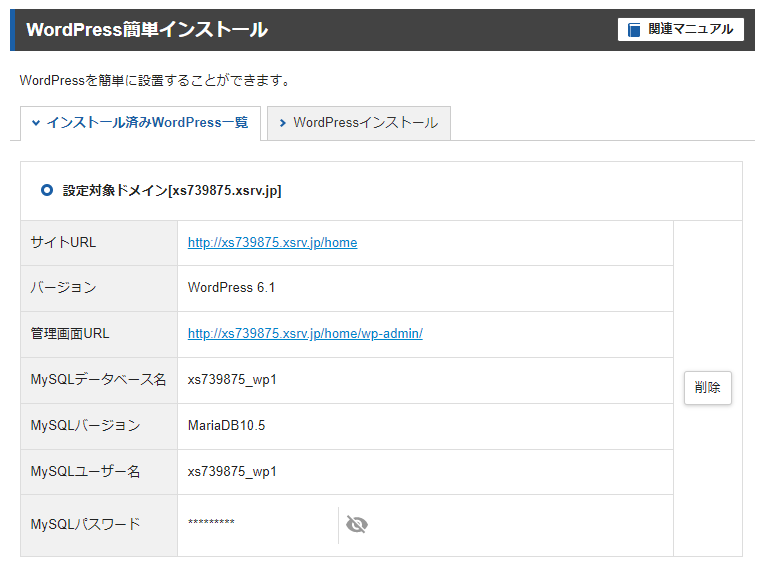Click the MySQLユーザー名 value xs739875_wp1
765x562 pixels.
point(232,472)
